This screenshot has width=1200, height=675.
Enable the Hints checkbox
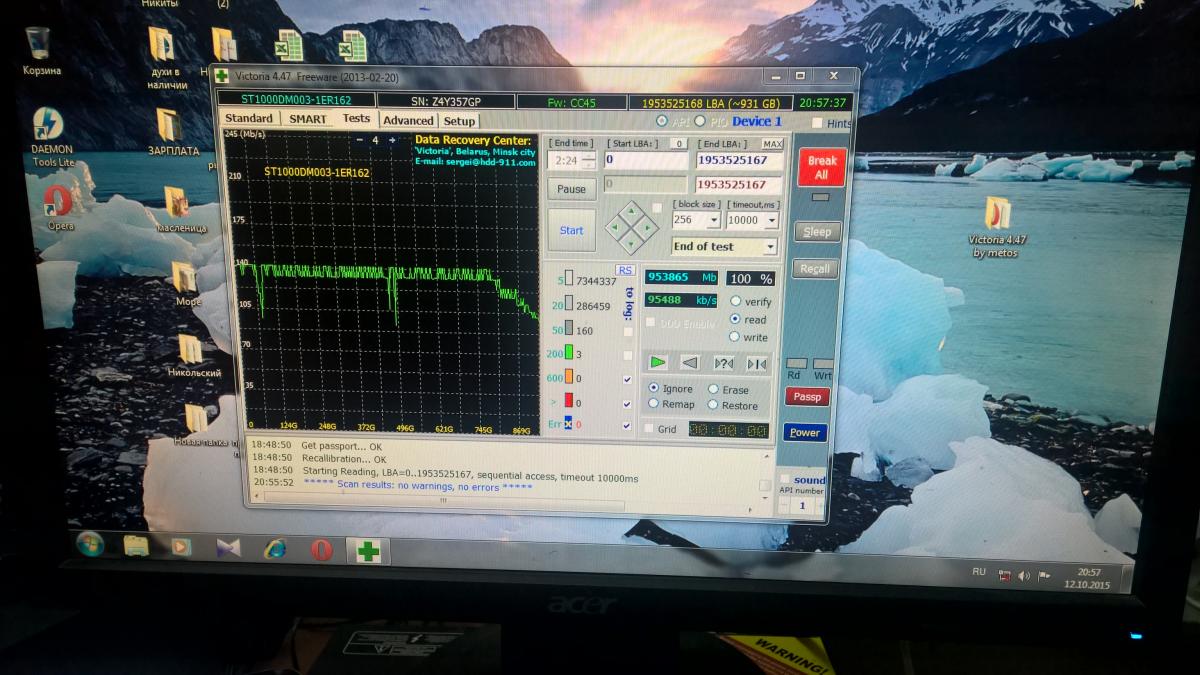pyautogui.click(x=818, y=124)
